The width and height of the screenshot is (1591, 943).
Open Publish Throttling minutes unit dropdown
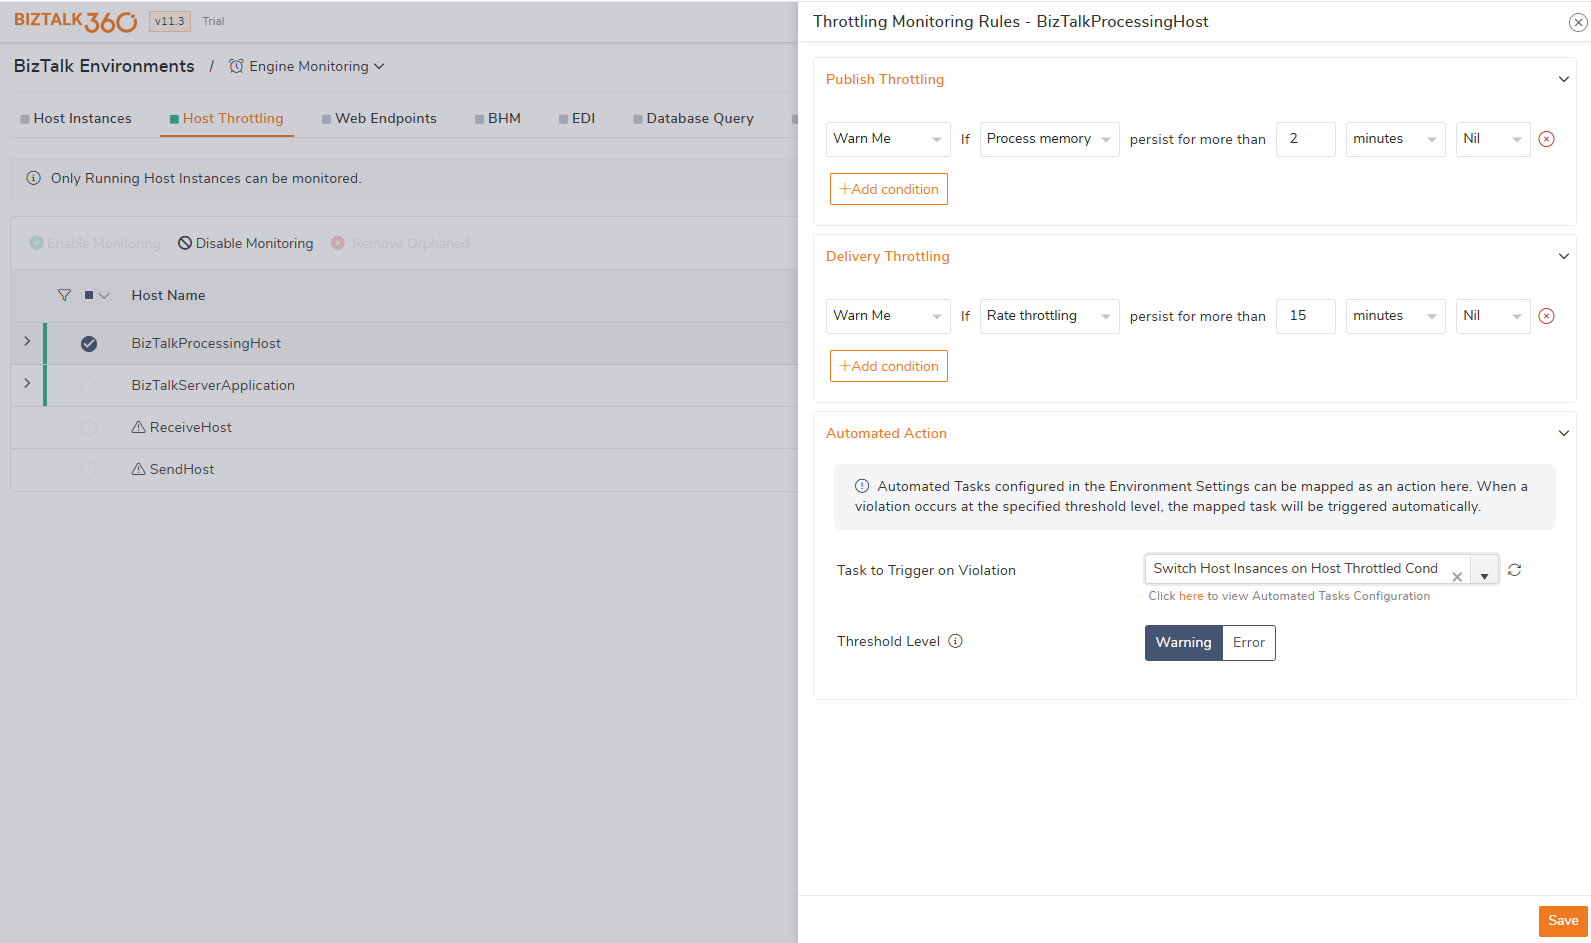pos(1395,139)
